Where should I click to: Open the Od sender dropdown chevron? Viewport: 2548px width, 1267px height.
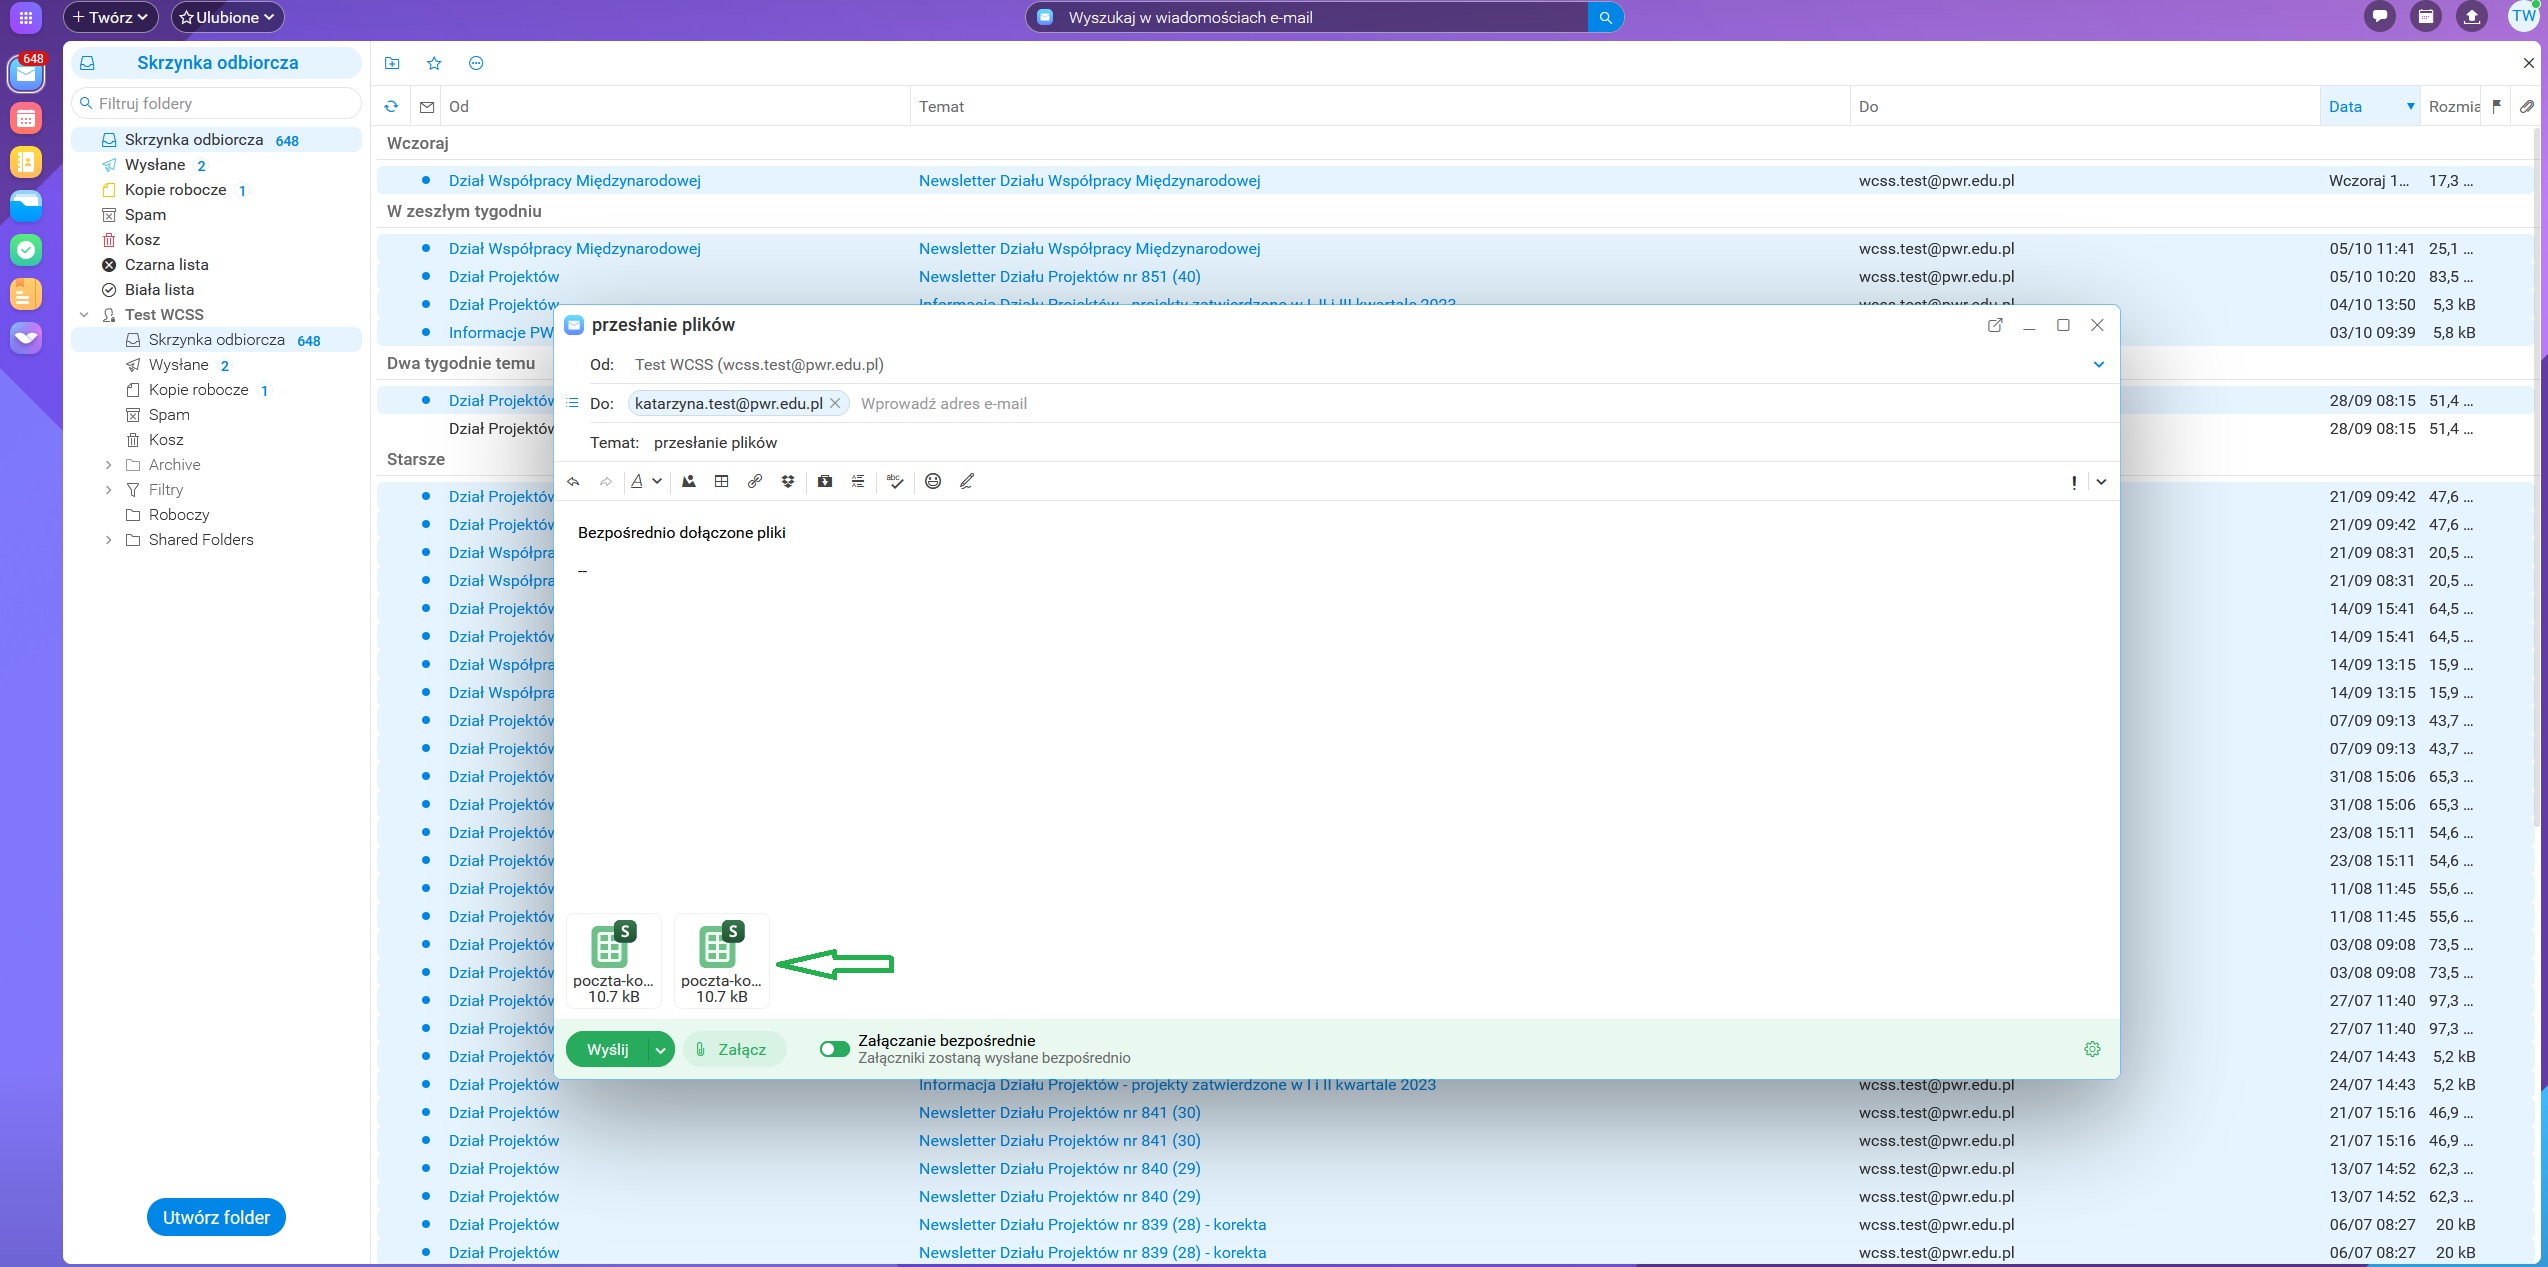(x=2099, y=365)
